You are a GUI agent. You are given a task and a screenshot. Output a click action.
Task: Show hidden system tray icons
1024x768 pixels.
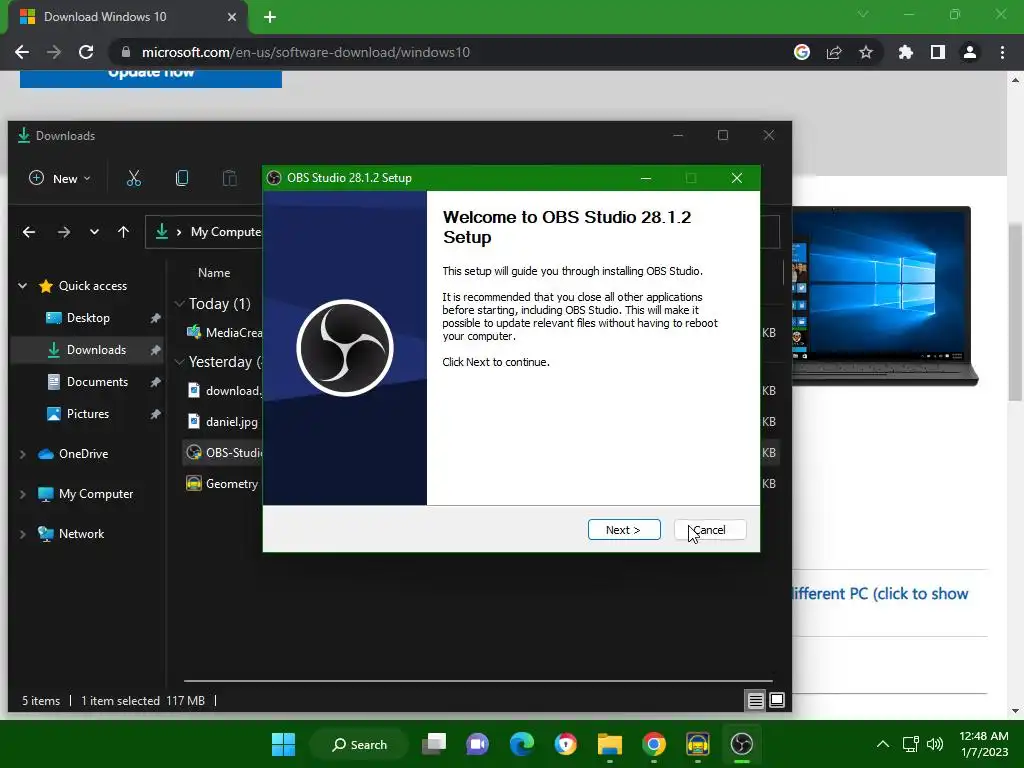point(883,744)
